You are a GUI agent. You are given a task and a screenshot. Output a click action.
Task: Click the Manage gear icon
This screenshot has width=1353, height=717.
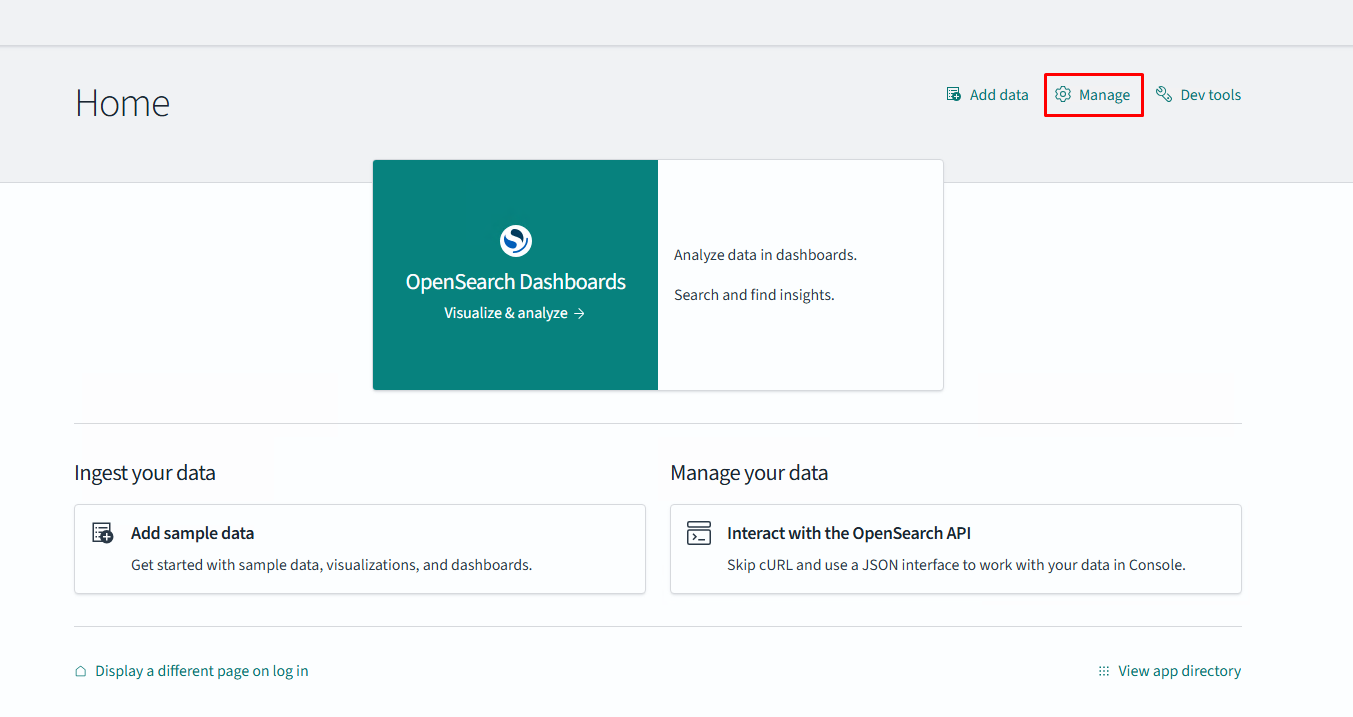tap(1063, 94)
